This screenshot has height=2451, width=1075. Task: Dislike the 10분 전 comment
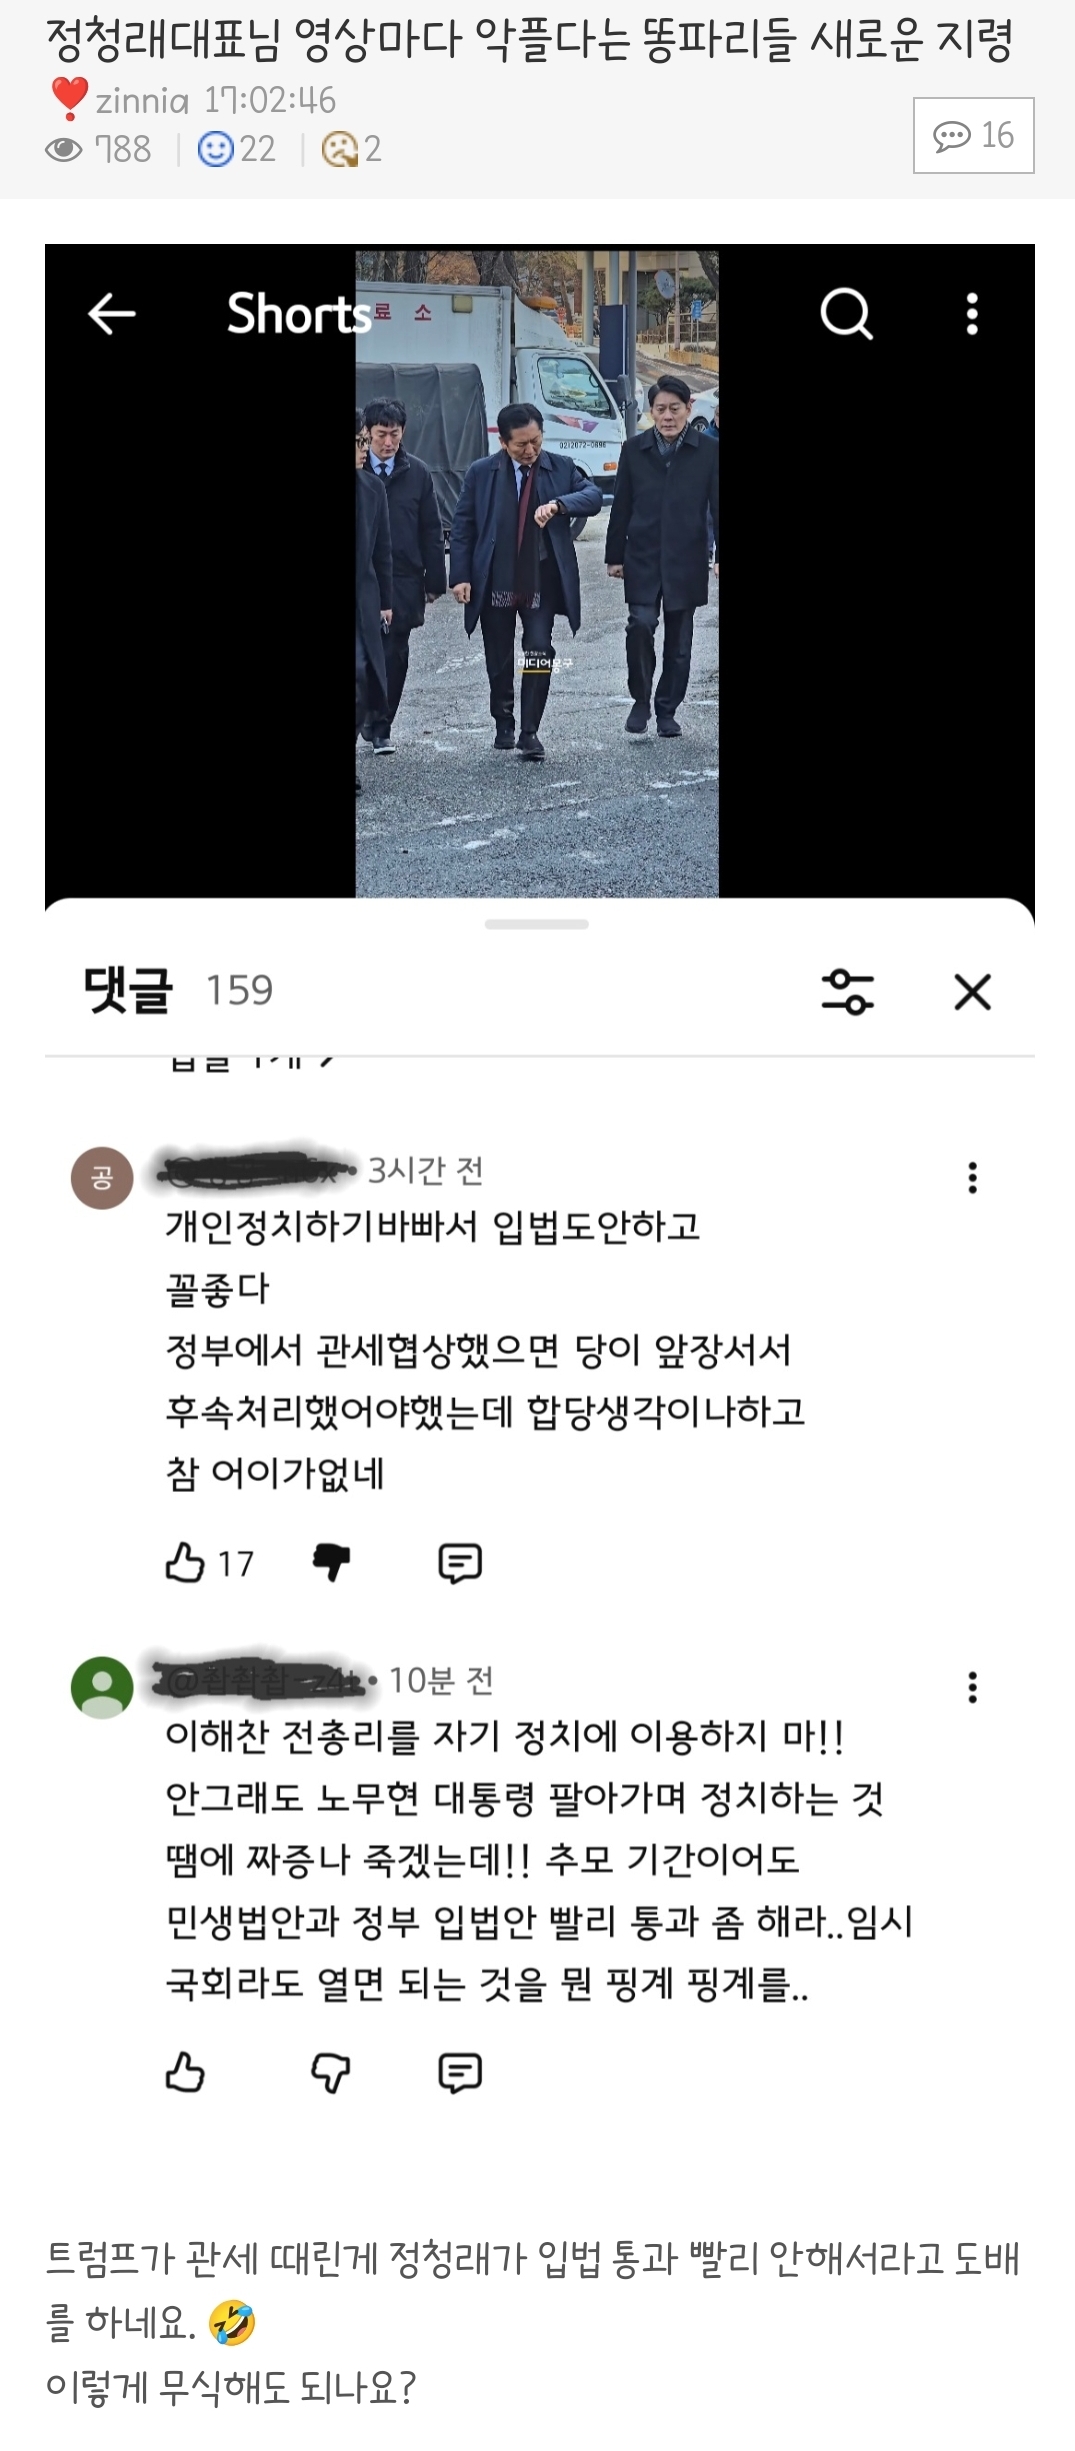pos(331,2073)
